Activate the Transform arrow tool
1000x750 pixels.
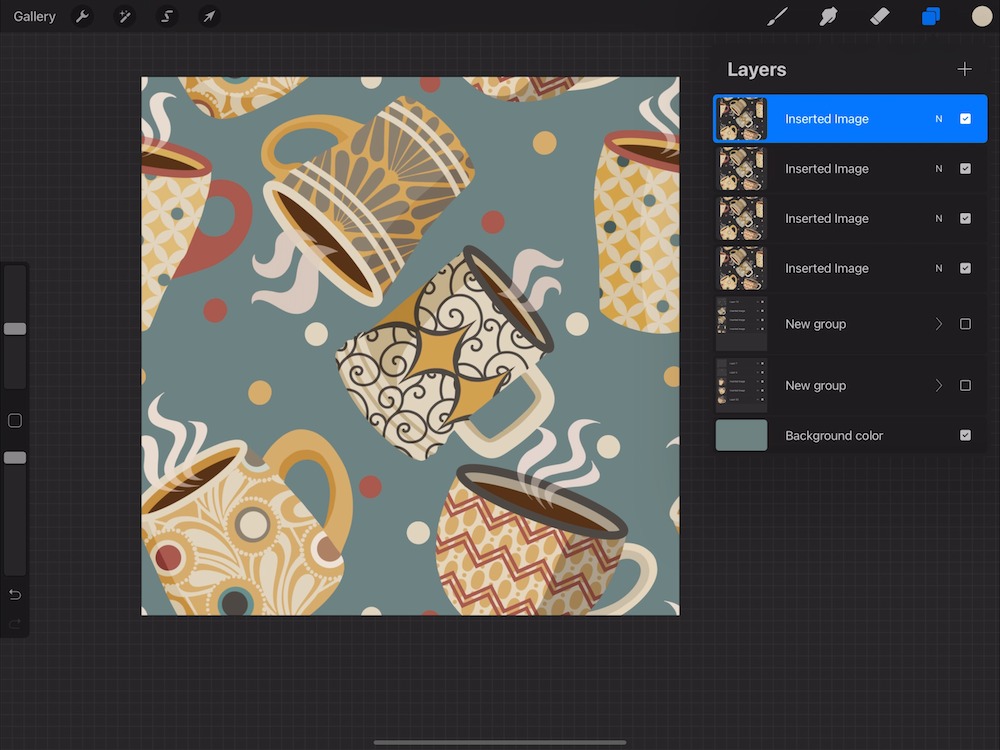click(x=209, y=17)
